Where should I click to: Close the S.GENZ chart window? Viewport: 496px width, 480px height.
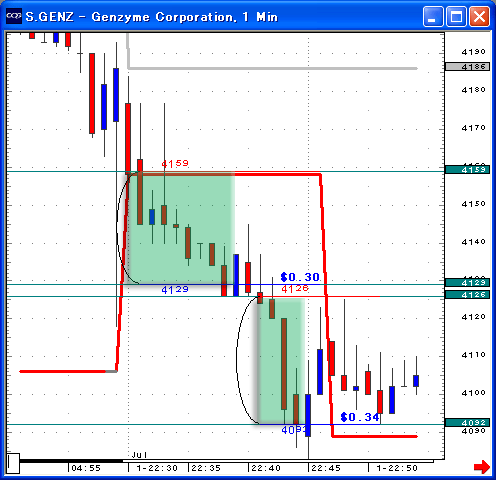[480, 16]
